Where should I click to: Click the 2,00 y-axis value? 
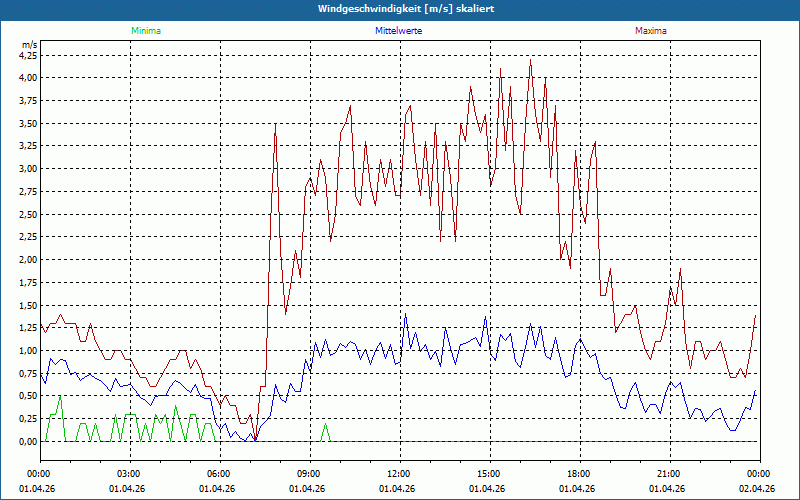click(29, 260)
